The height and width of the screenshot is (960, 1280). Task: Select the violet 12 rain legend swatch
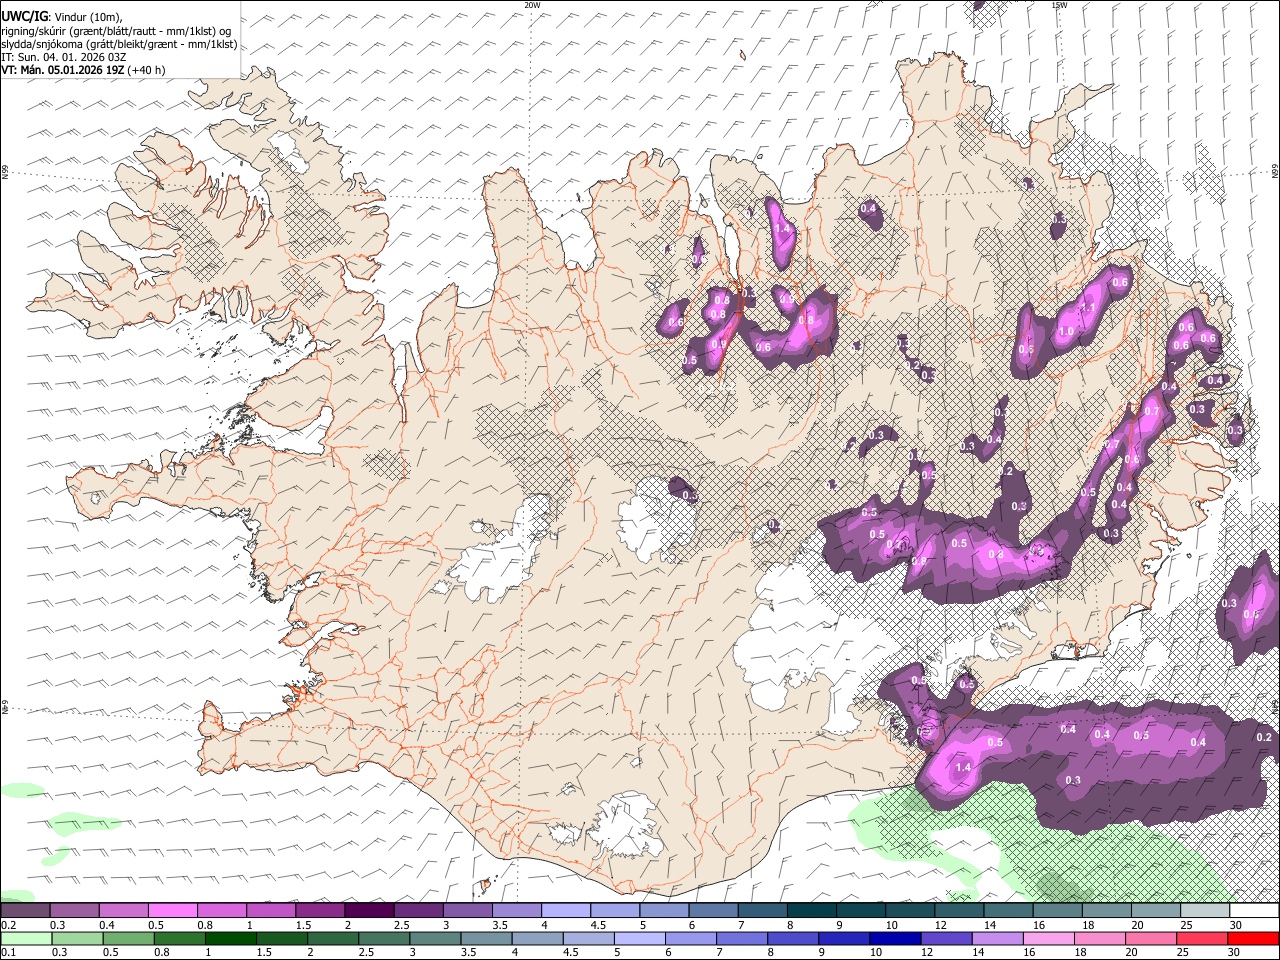[946, 938]
